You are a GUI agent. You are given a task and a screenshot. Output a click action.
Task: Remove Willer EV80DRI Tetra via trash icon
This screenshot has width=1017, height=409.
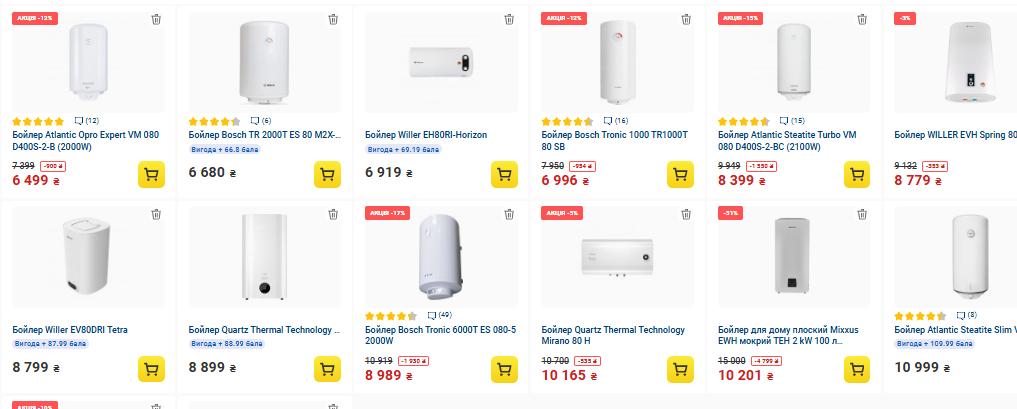click(x=156, y=214)
